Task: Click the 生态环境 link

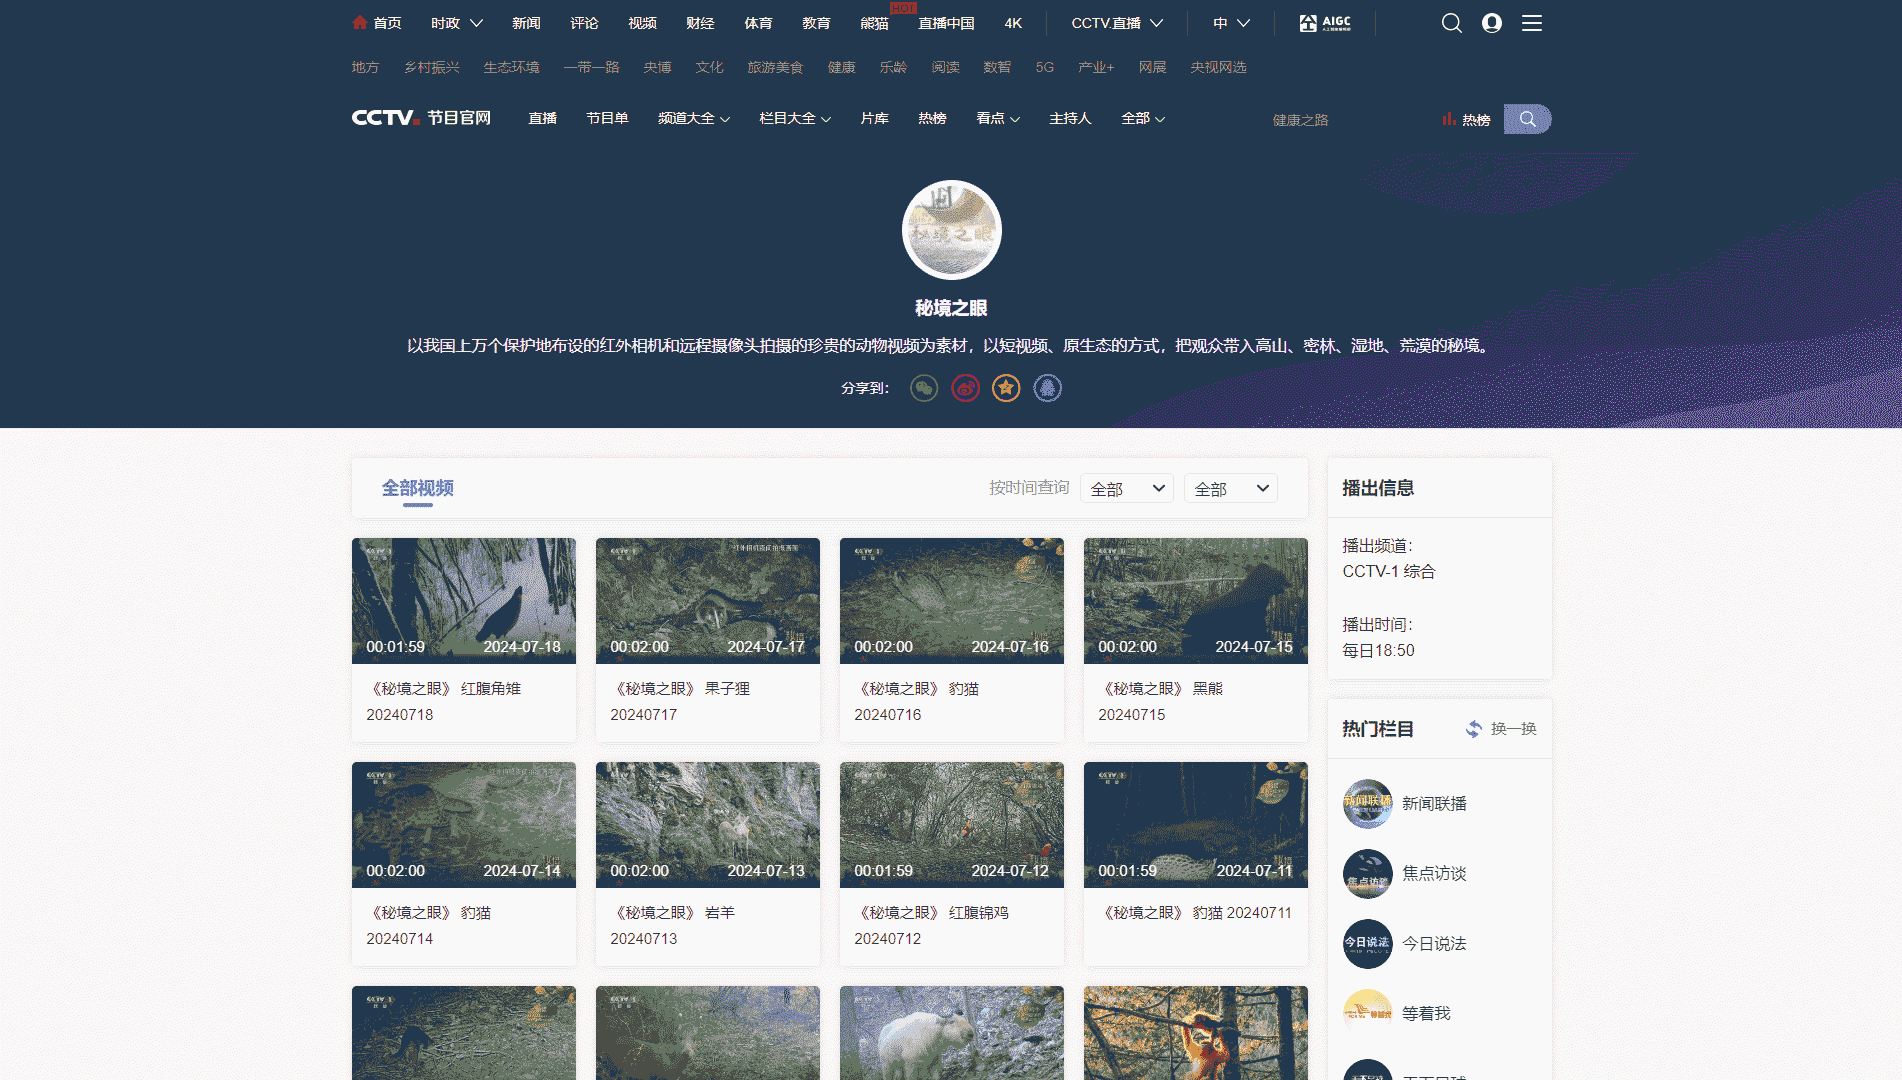Action: [511, 67]
